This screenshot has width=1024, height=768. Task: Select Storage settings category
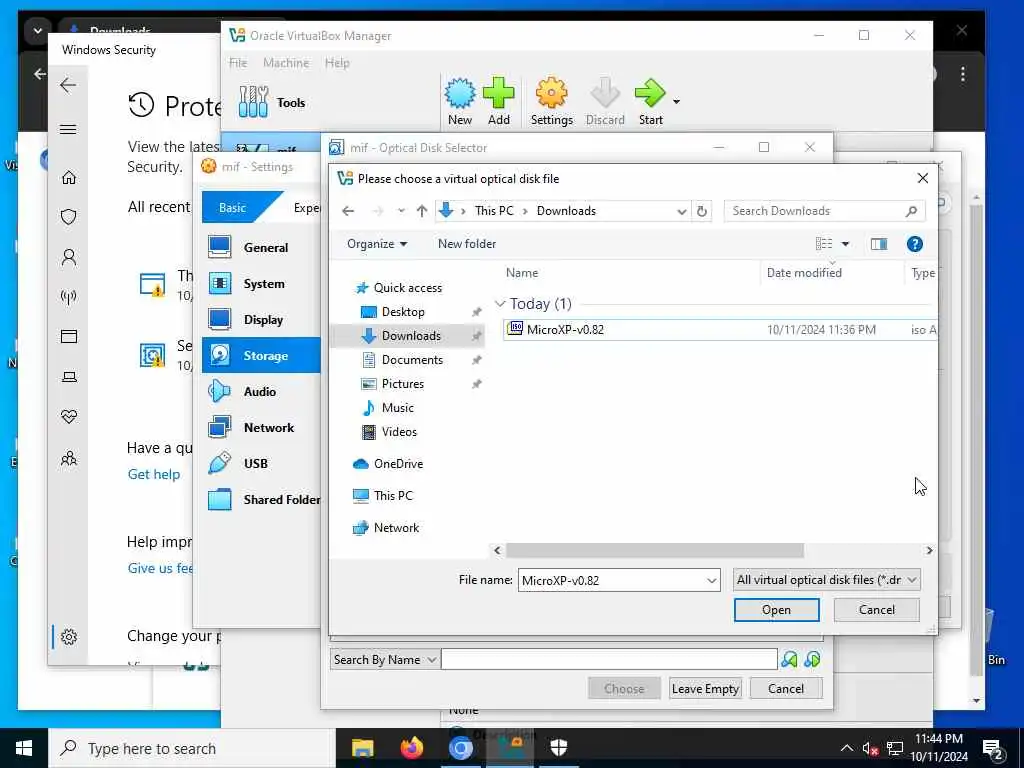click(261, 355)
